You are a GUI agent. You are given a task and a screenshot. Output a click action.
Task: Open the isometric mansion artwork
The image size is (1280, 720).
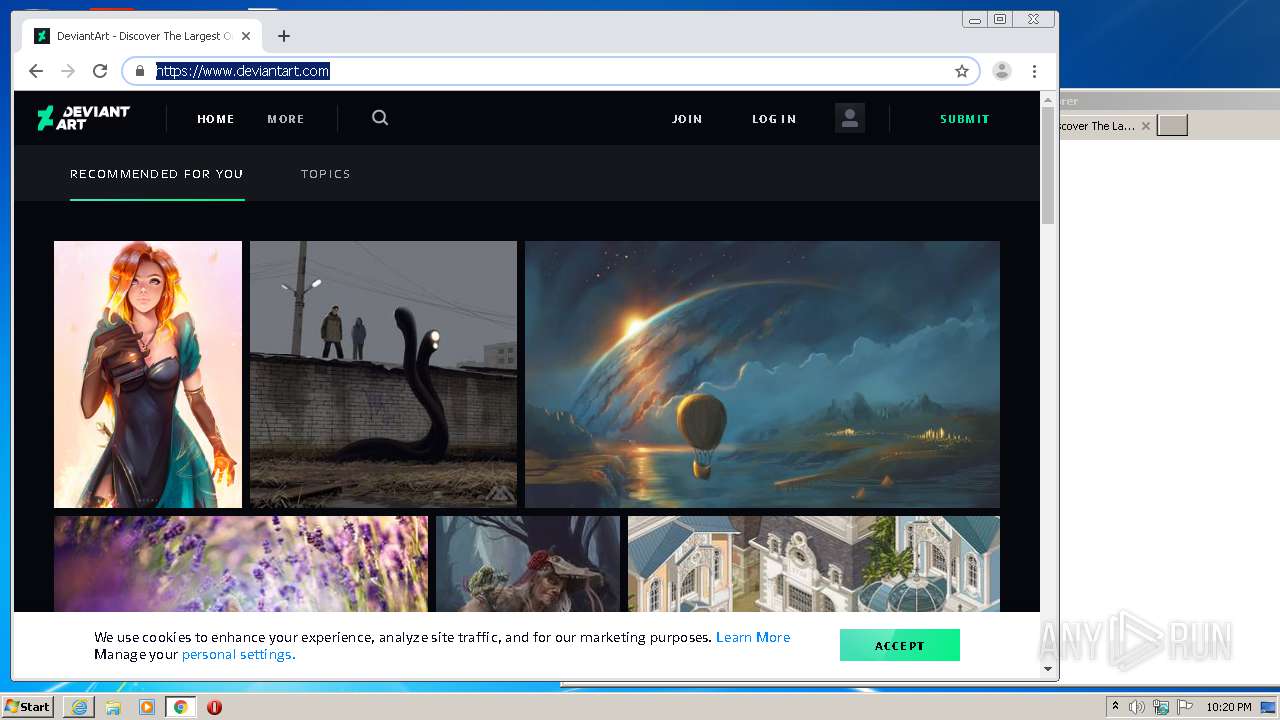point(814,564)
